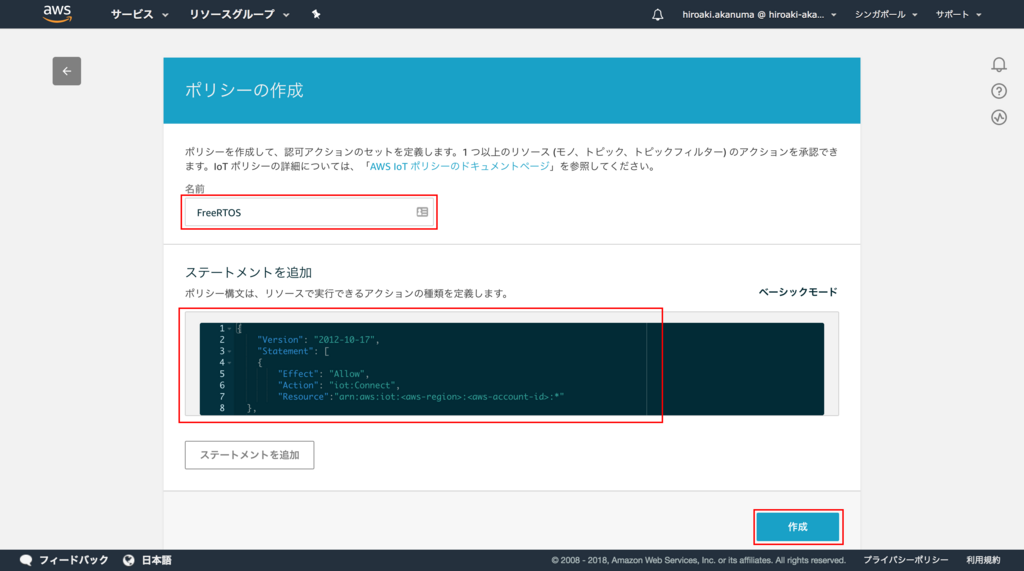Screen dimensions: 1024x571
Task: Open the サービス menu
Action: click(x=139, y=14)
